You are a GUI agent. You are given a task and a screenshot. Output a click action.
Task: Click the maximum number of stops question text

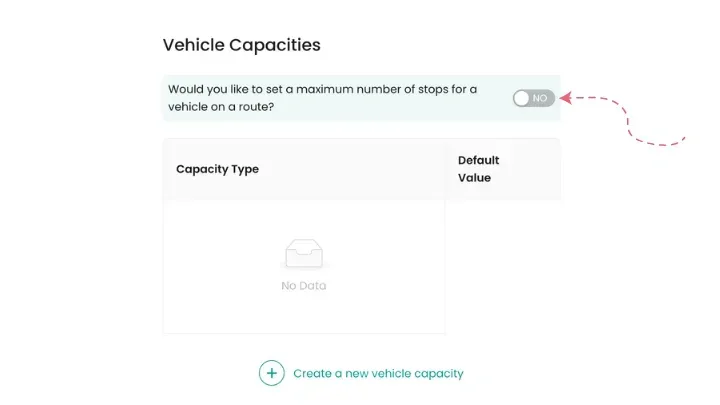pos(322,98)
